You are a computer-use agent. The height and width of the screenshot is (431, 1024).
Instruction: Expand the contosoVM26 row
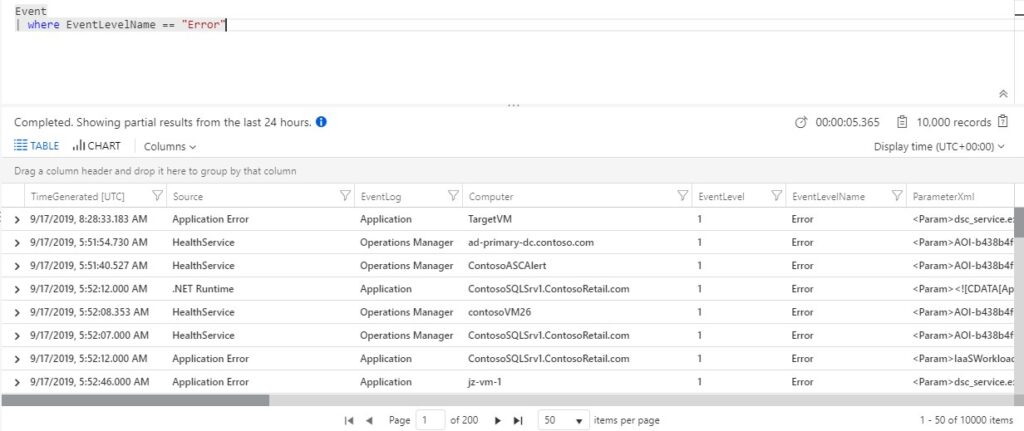click(x=18, y=312)
